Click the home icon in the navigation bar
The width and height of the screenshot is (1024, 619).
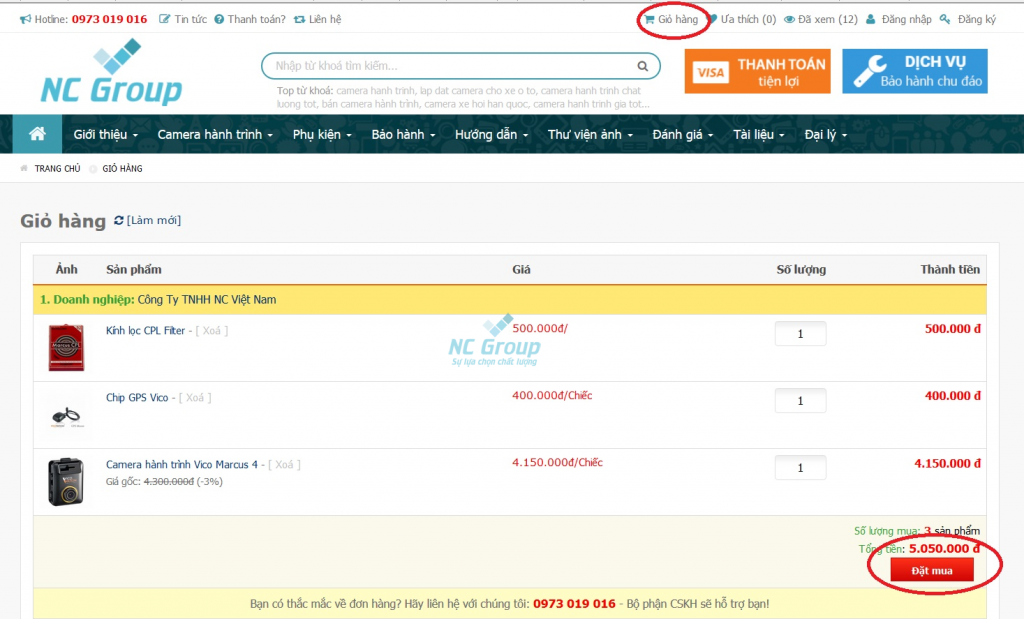click(x=36, y=133)
